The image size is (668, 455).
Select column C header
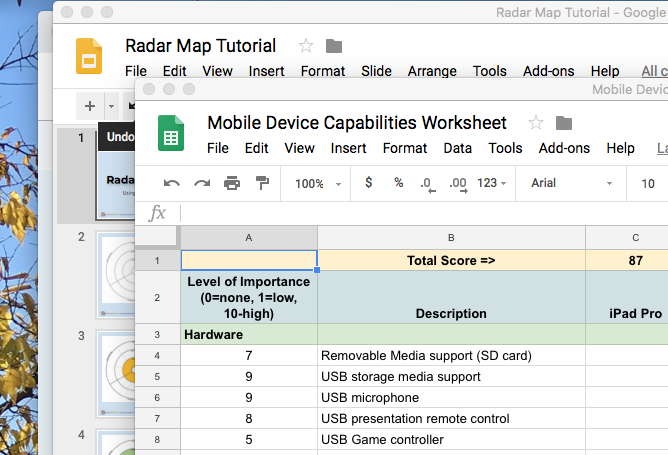click(x=627, y=238)
